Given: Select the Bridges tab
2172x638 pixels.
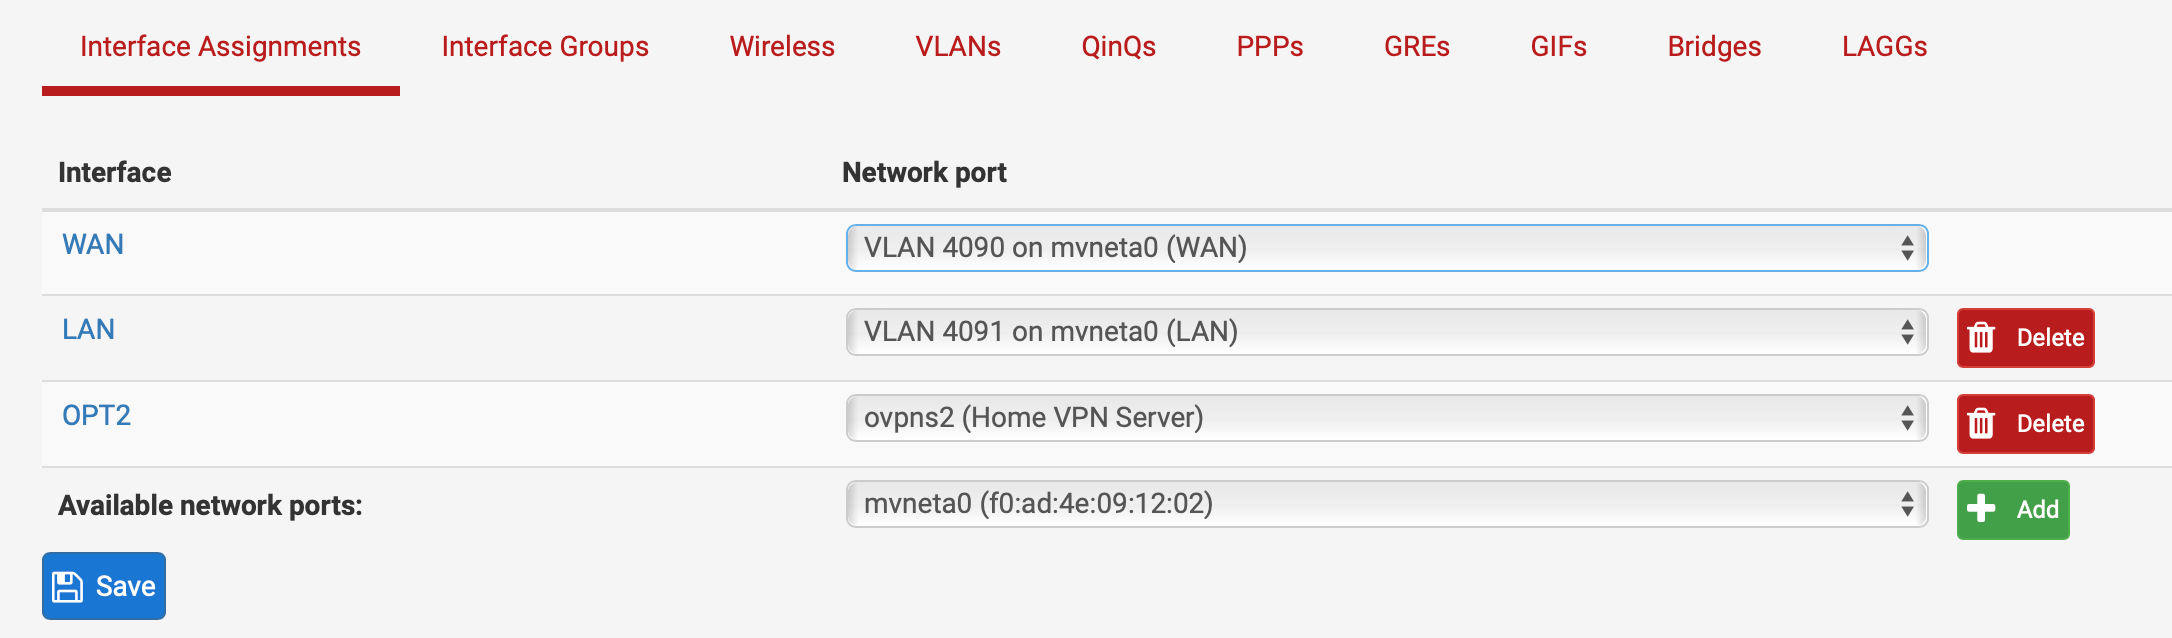Looking at the screenshot, I should click(1714, 47).
